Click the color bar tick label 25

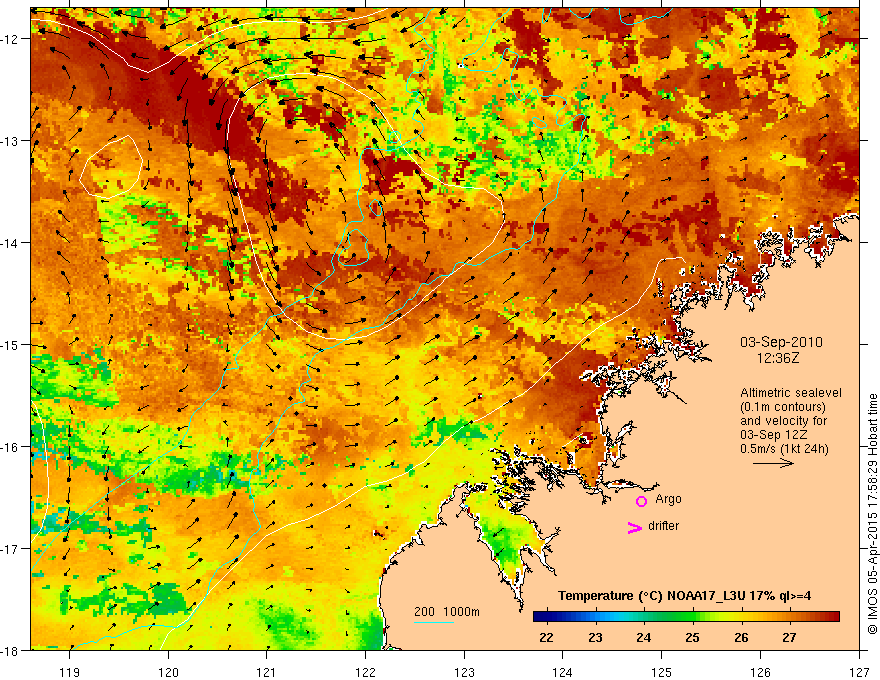693,637
